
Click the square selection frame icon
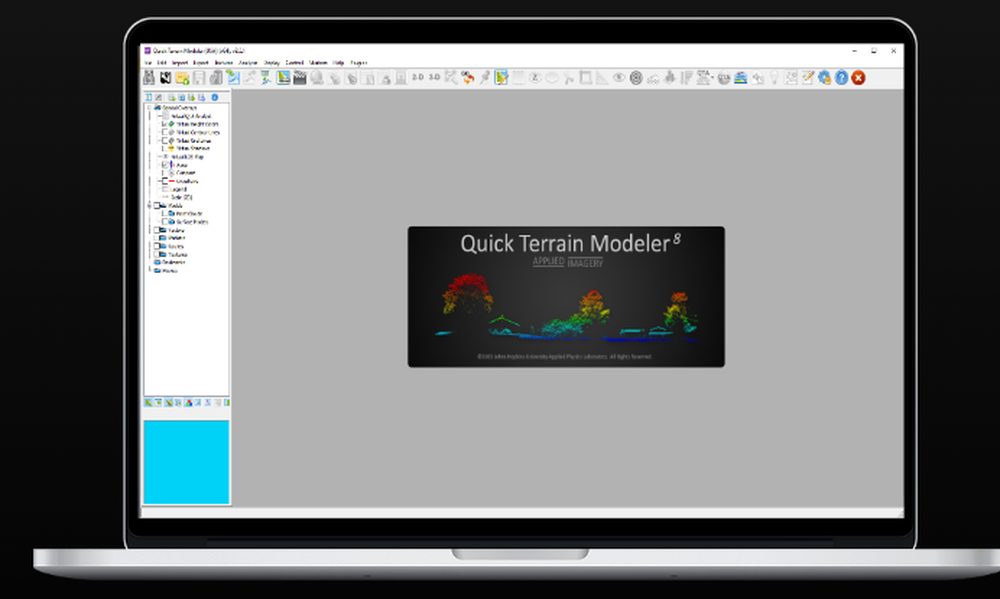pos(585,78)
